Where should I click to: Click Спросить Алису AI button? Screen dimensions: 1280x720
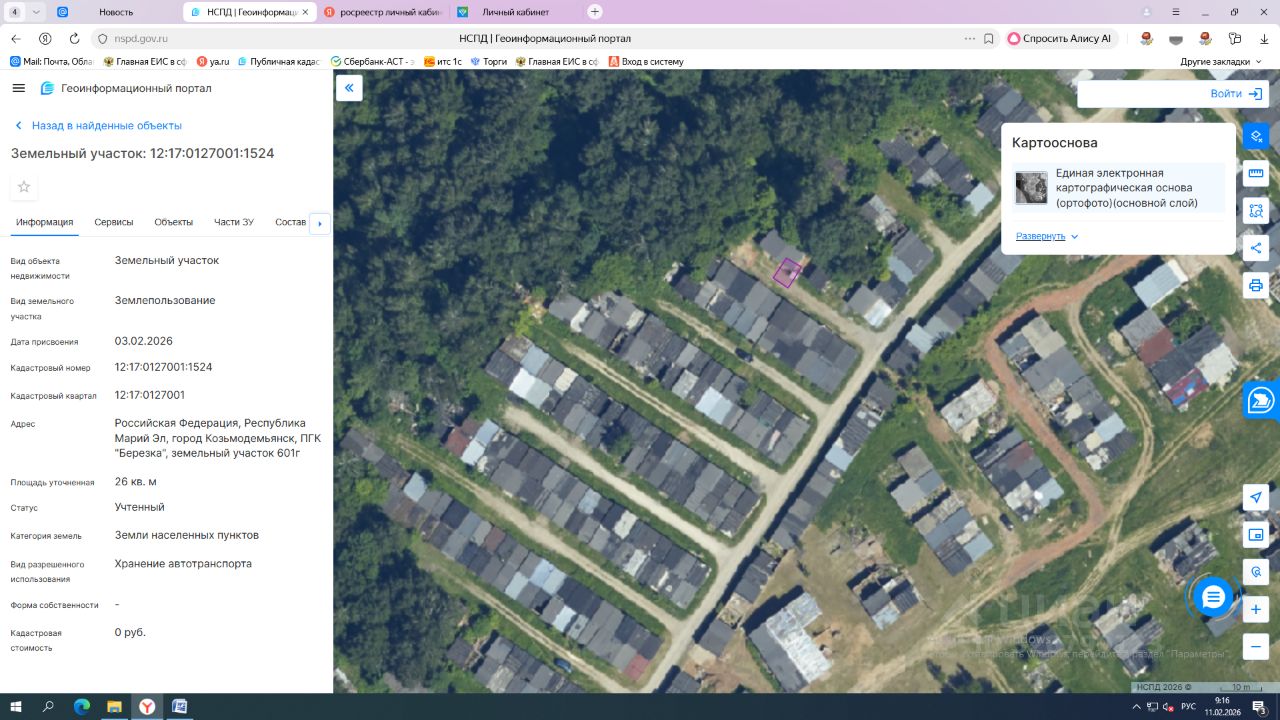[x=1059, y=38]
